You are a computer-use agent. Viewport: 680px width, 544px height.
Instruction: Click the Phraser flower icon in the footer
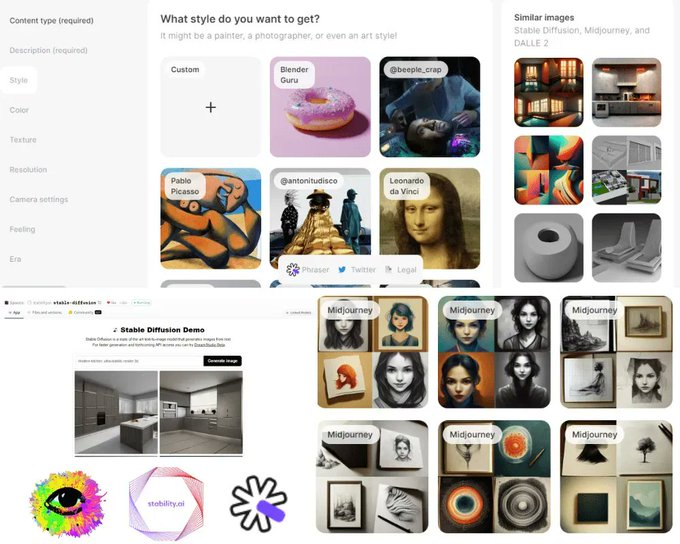point(293,269)
